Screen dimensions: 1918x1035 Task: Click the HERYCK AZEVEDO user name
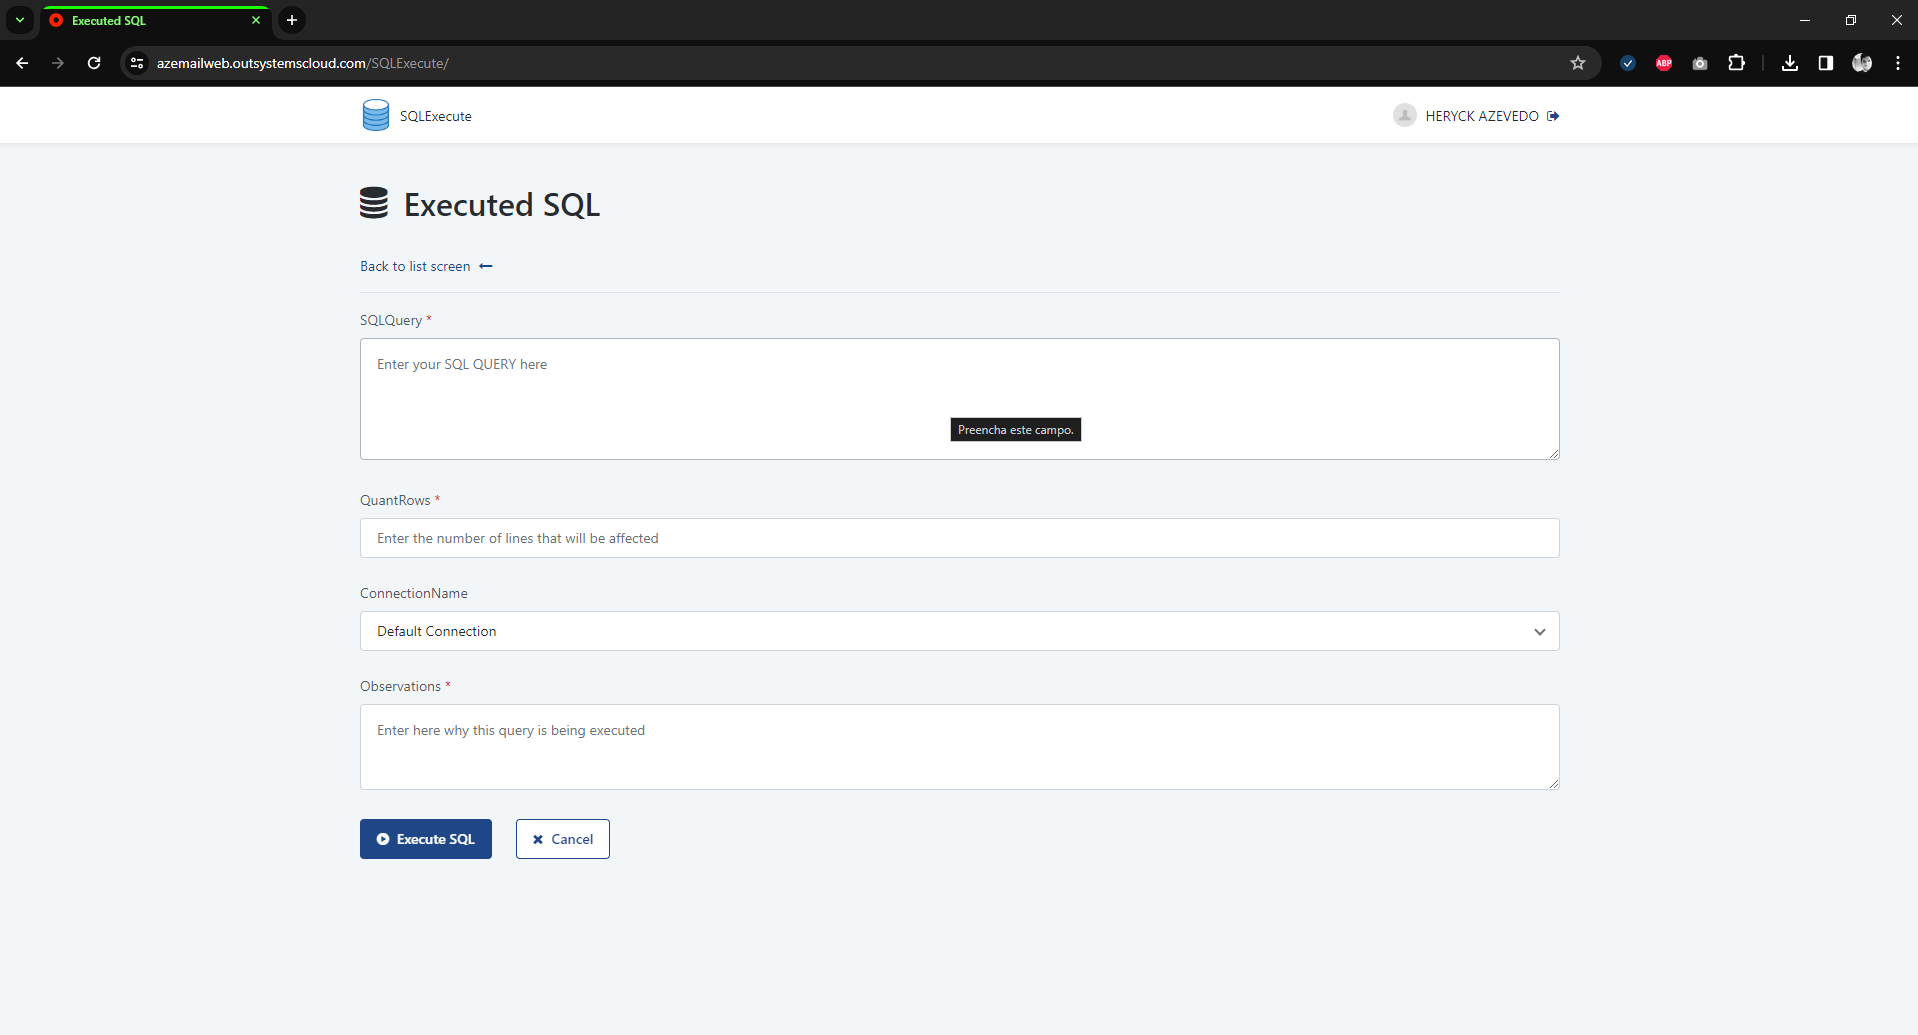(1482, 116)
